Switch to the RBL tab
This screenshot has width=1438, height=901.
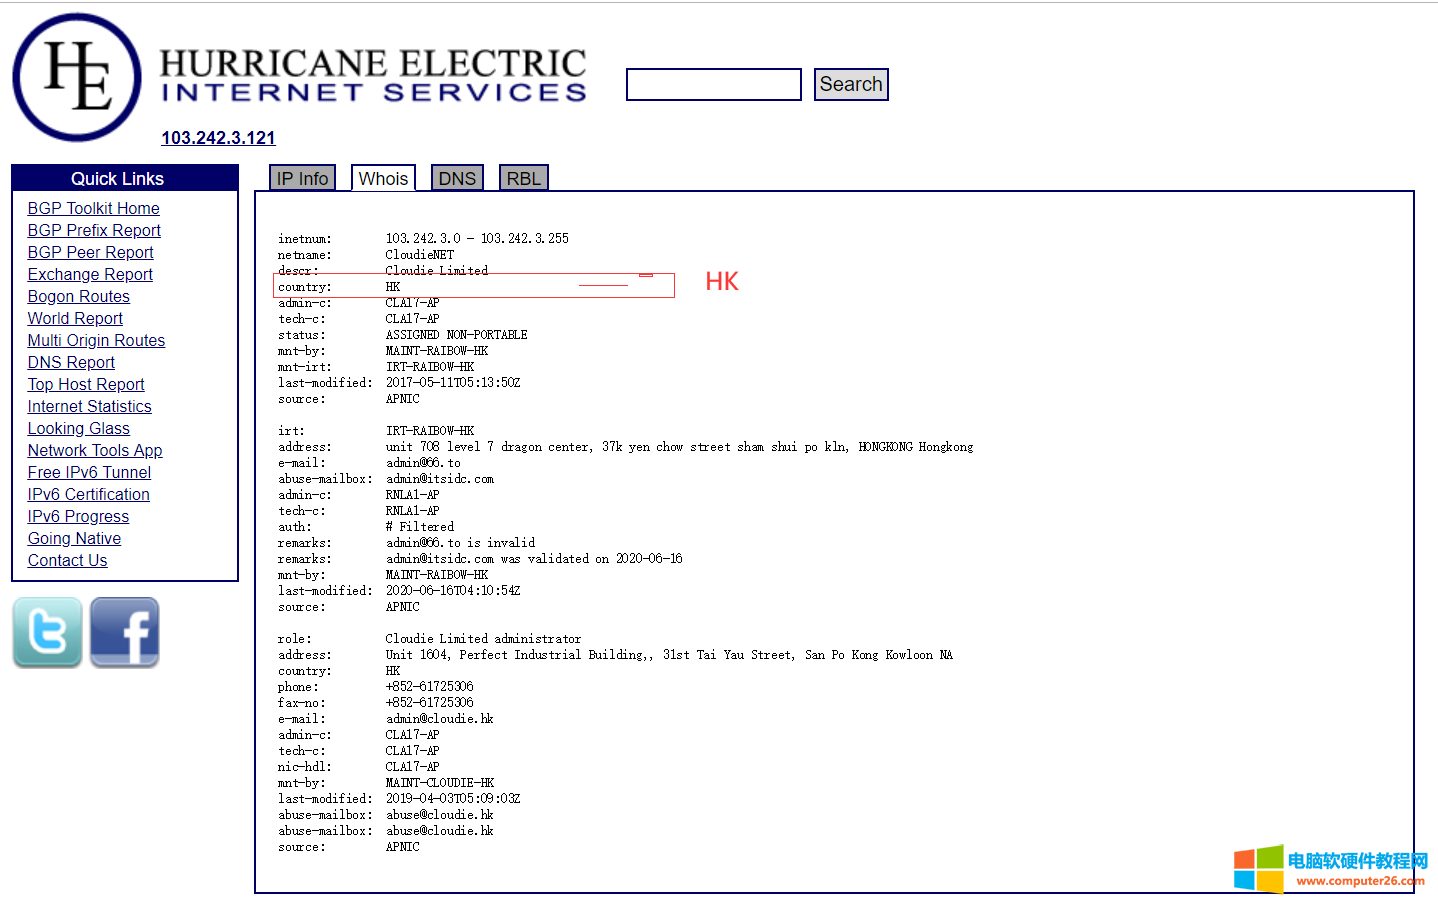523,178
